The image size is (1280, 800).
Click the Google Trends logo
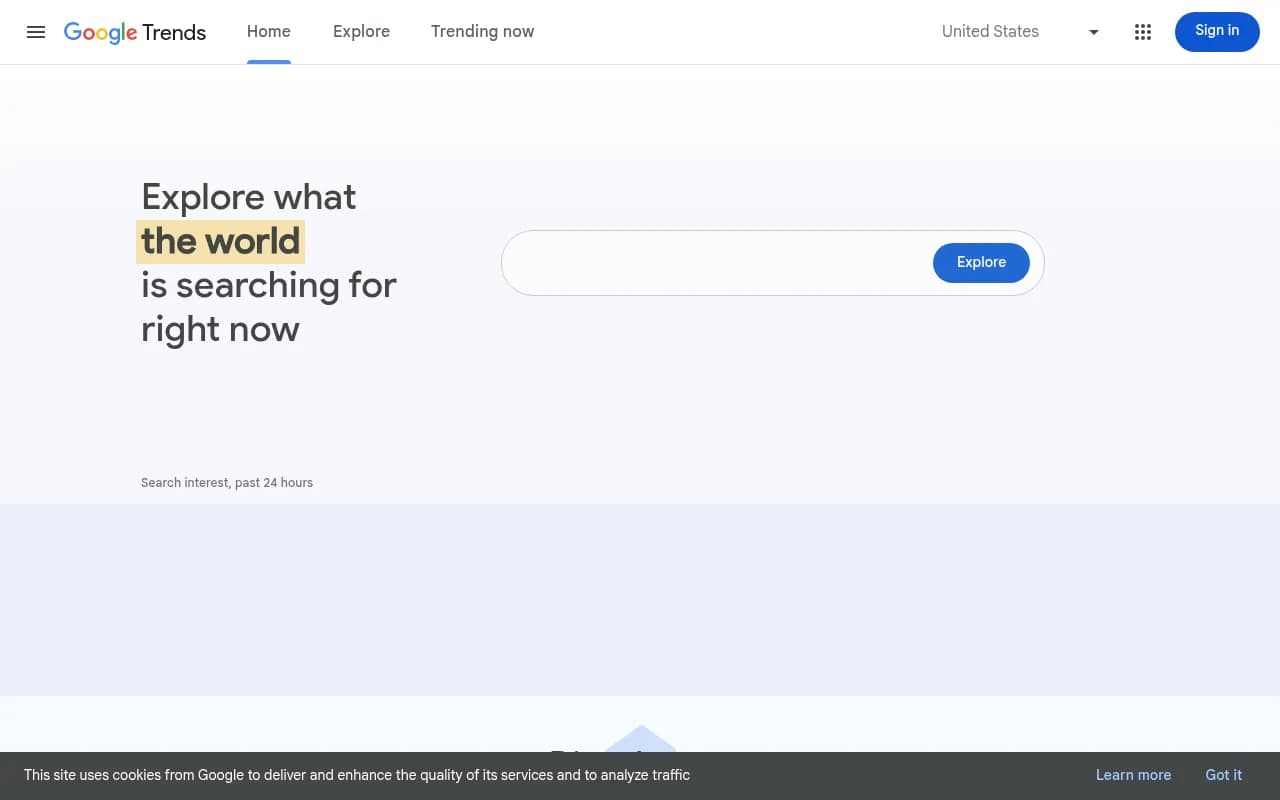134,32
